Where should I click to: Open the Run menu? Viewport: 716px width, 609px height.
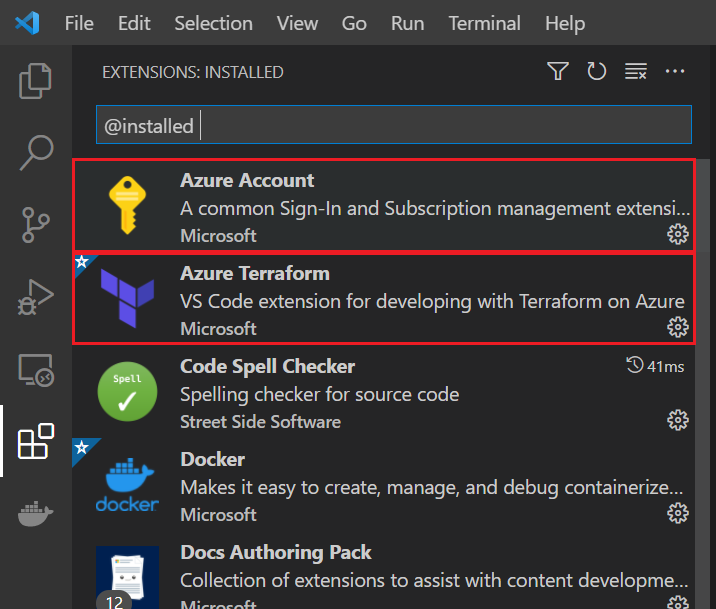tap(407, 23)
